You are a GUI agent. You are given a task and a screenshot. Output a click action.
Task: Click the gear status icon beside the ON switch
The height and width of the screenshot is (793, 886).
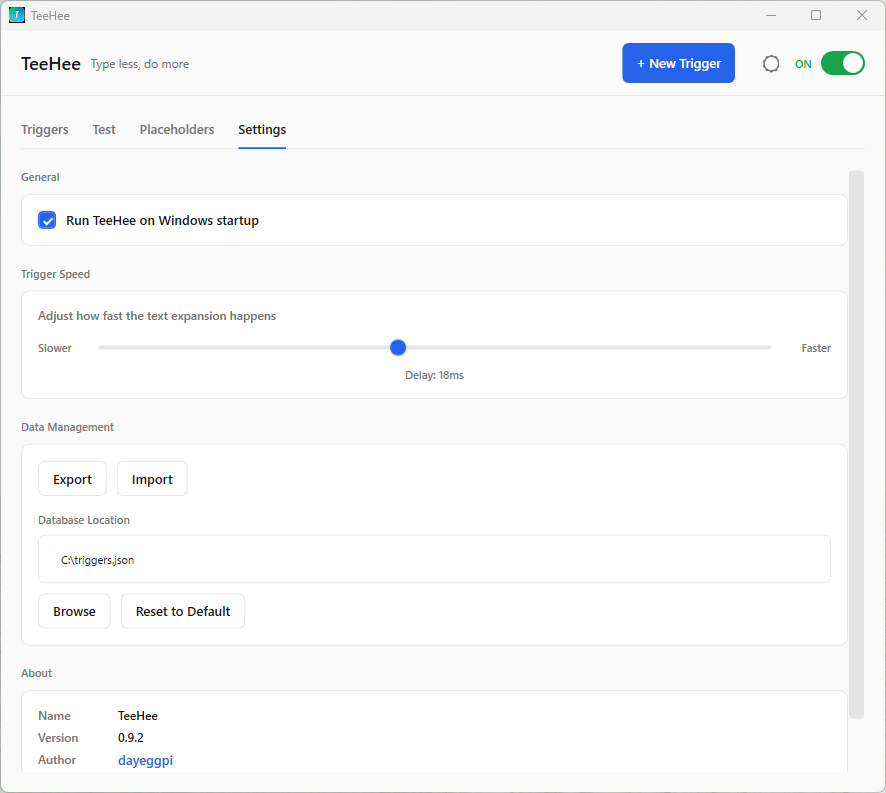tap(771, 63)
